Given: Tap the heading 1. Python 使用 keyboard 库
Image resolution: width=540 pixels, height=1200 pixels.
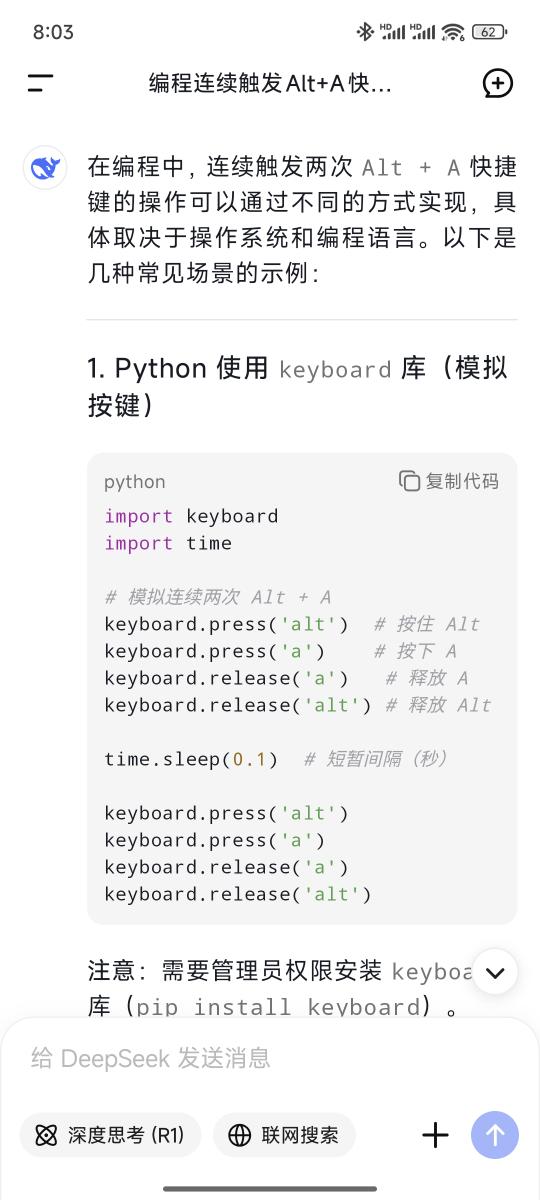Looking at the screenshot, I should pos(298,386).
